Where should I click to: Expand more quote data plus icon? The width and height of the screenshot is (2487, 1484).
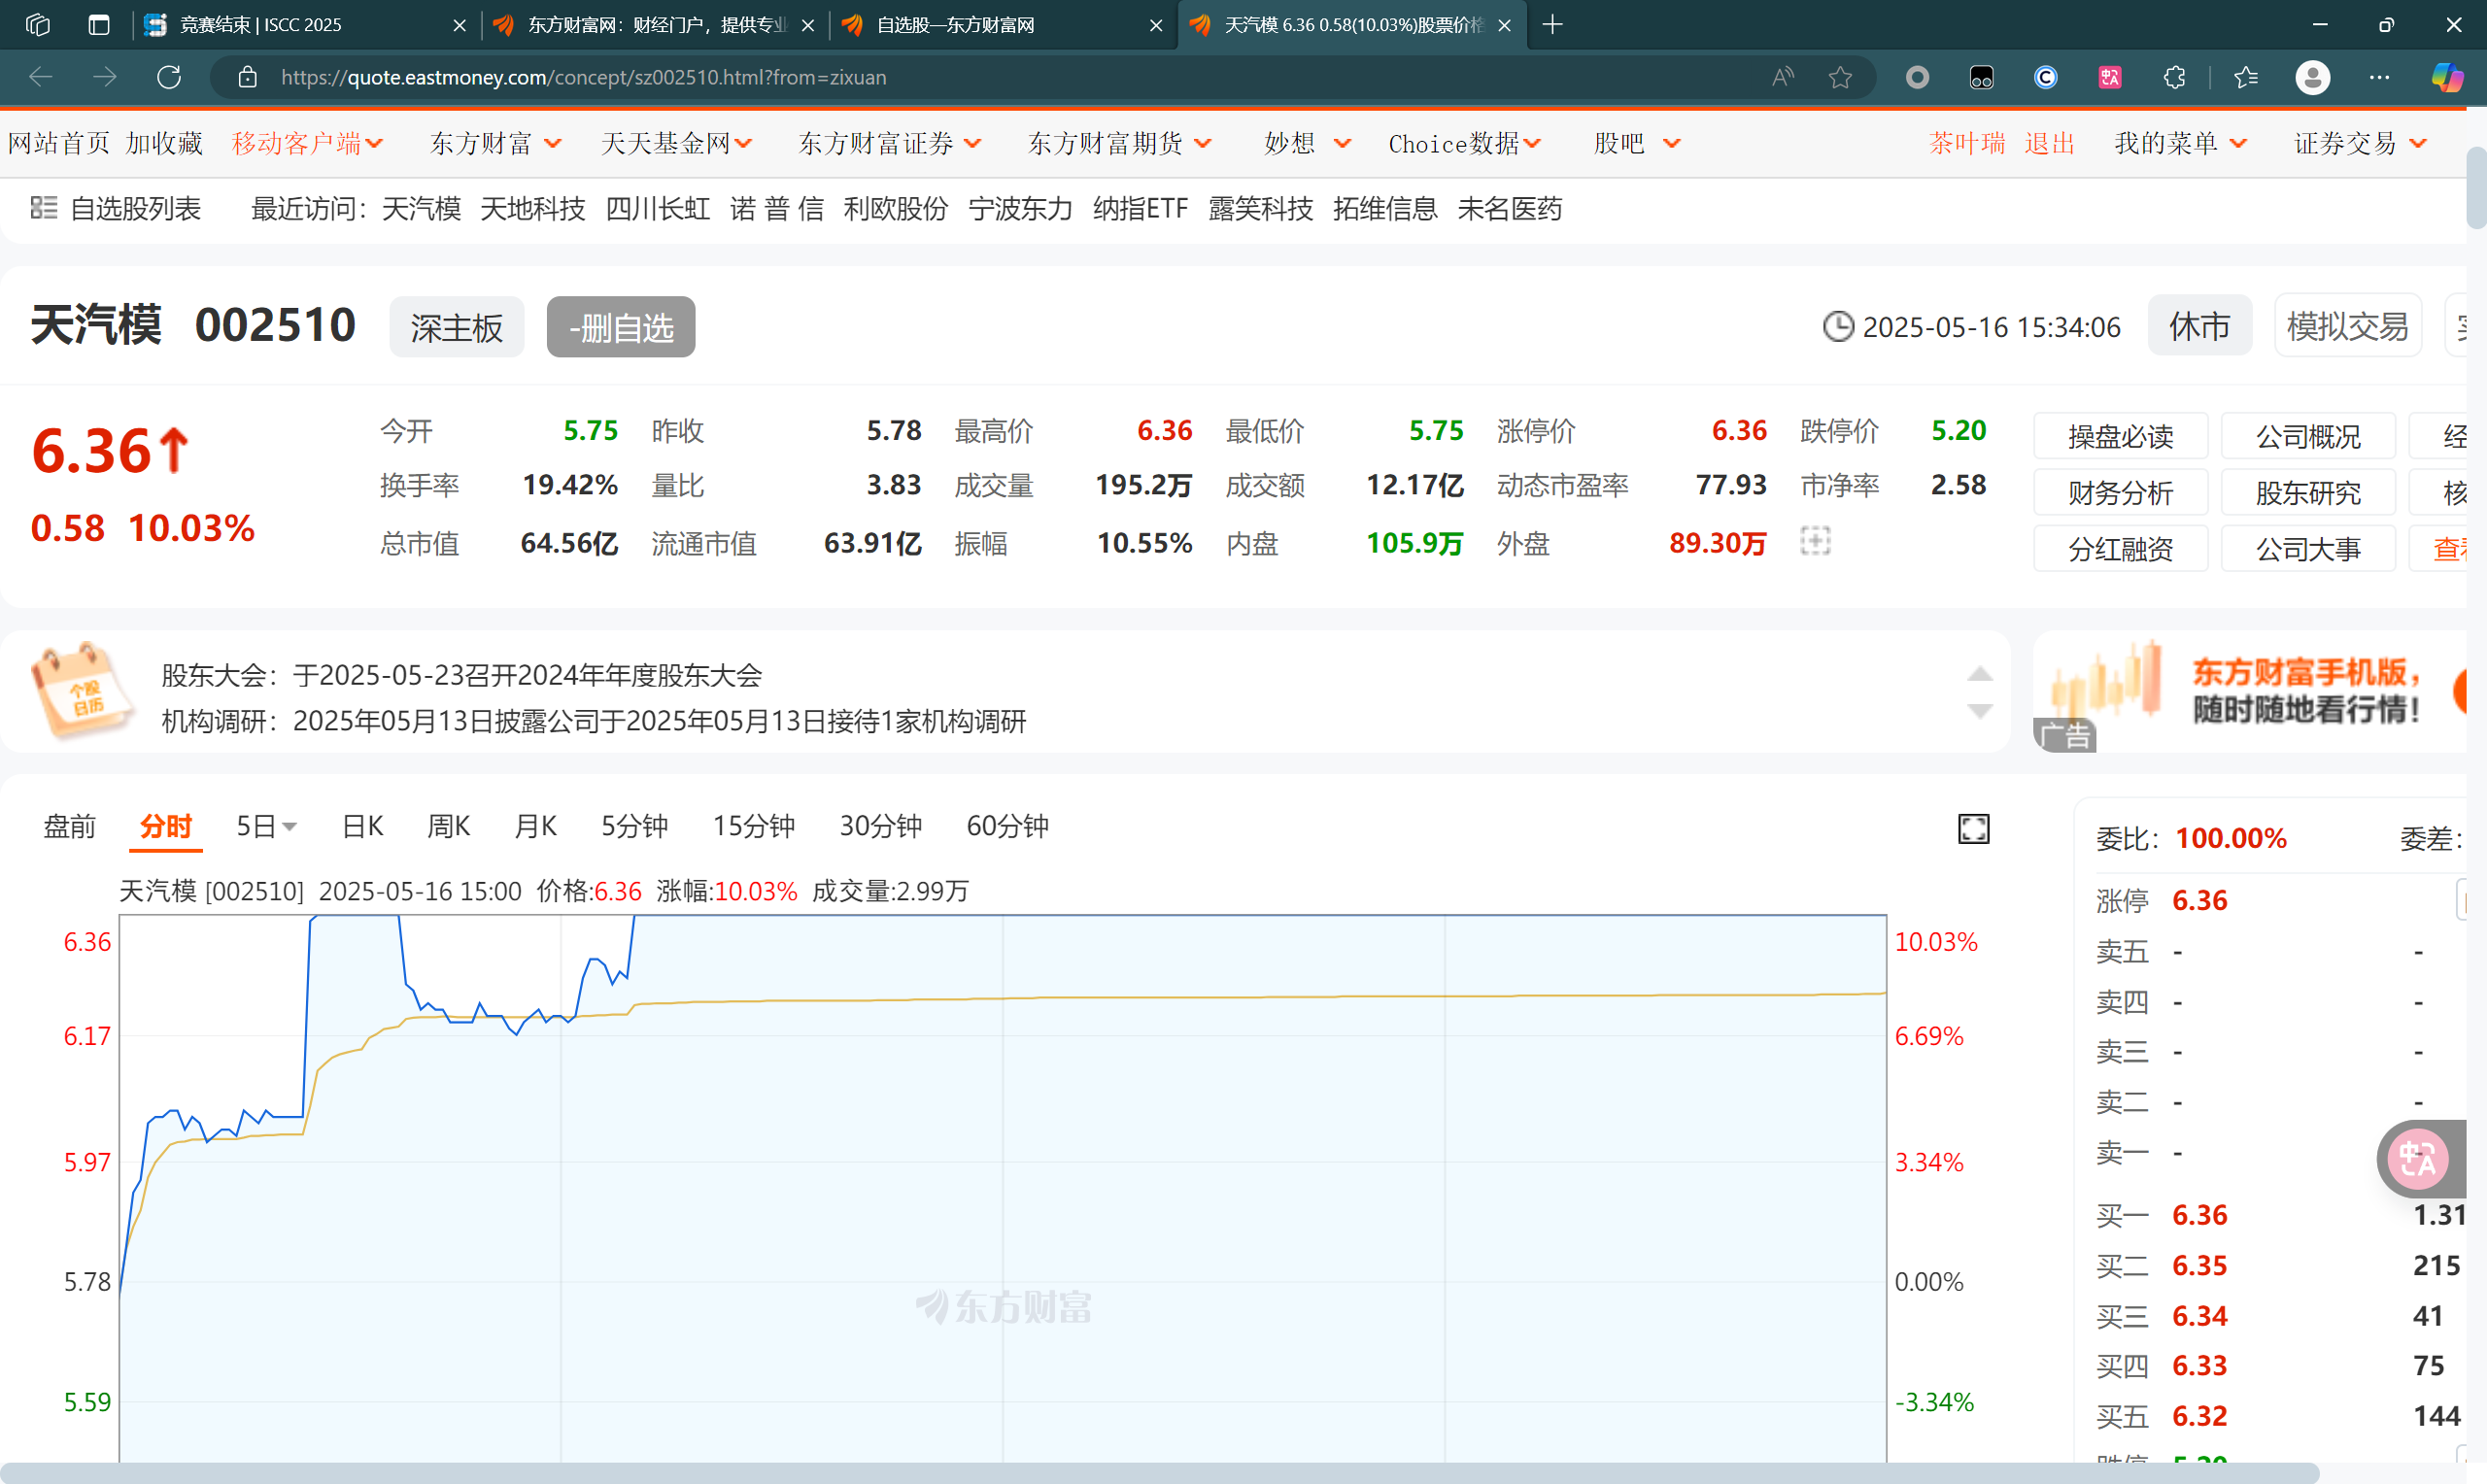1815,541
